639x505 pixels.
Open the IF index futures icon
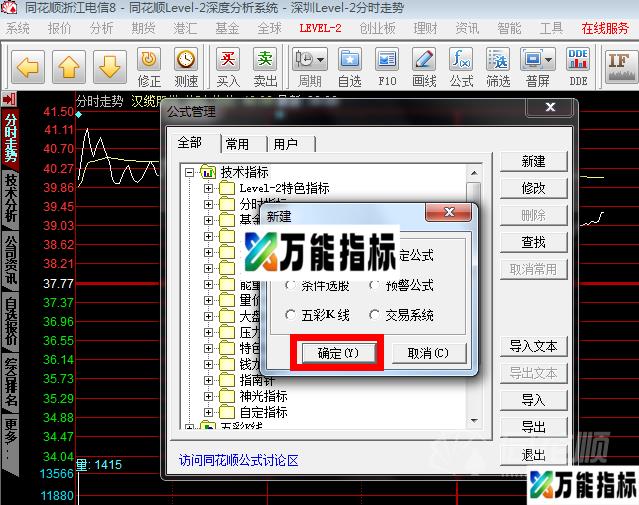pos(621,67)
